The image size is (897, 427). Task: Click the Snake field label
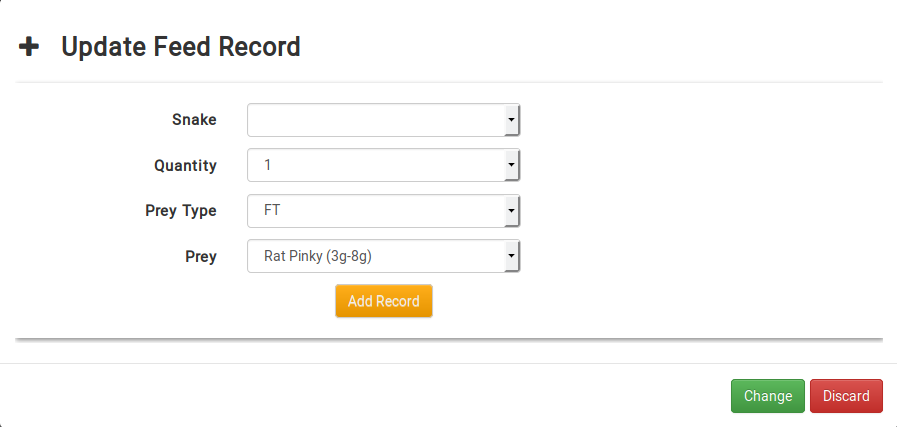coord(194,120)
